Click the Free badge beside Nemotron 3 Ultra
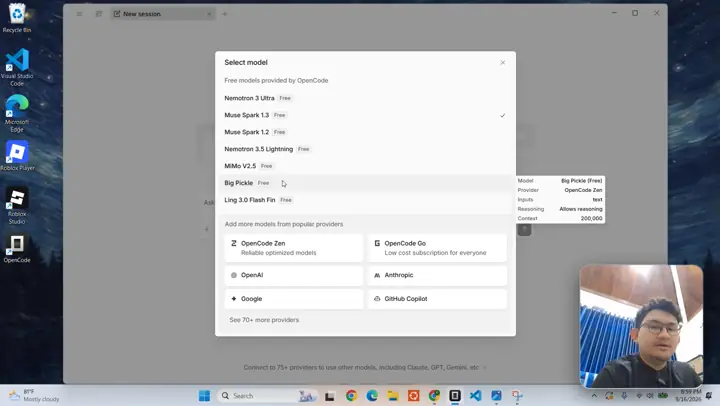Screen dimensions: 720x406 (285, 98)
